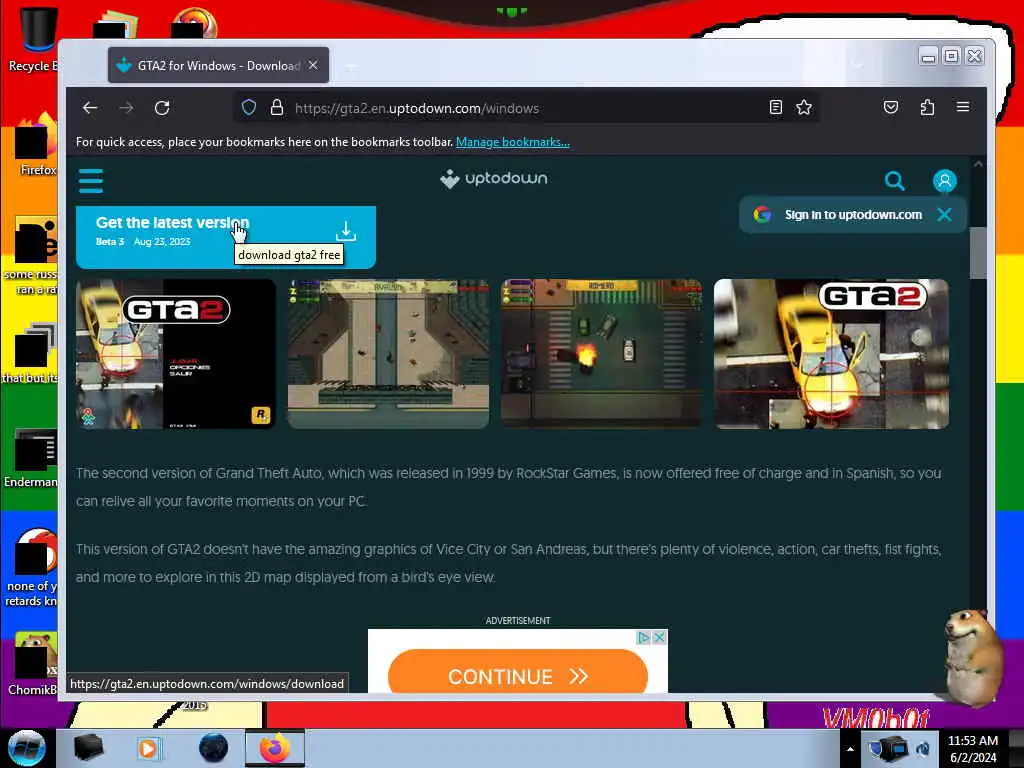Click the Firefox taskbar icon

tap(275, 748)
